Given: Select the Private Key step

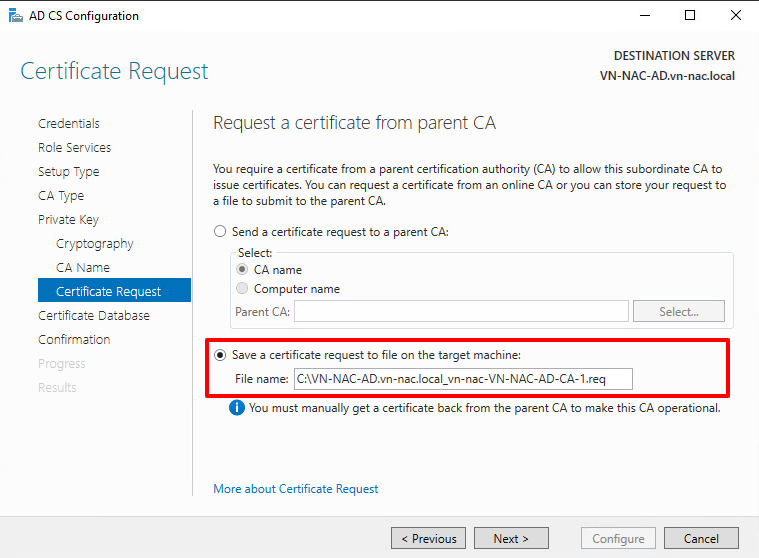Looking at the screenshot, I should pyautogui.click(x=68, y=220).
